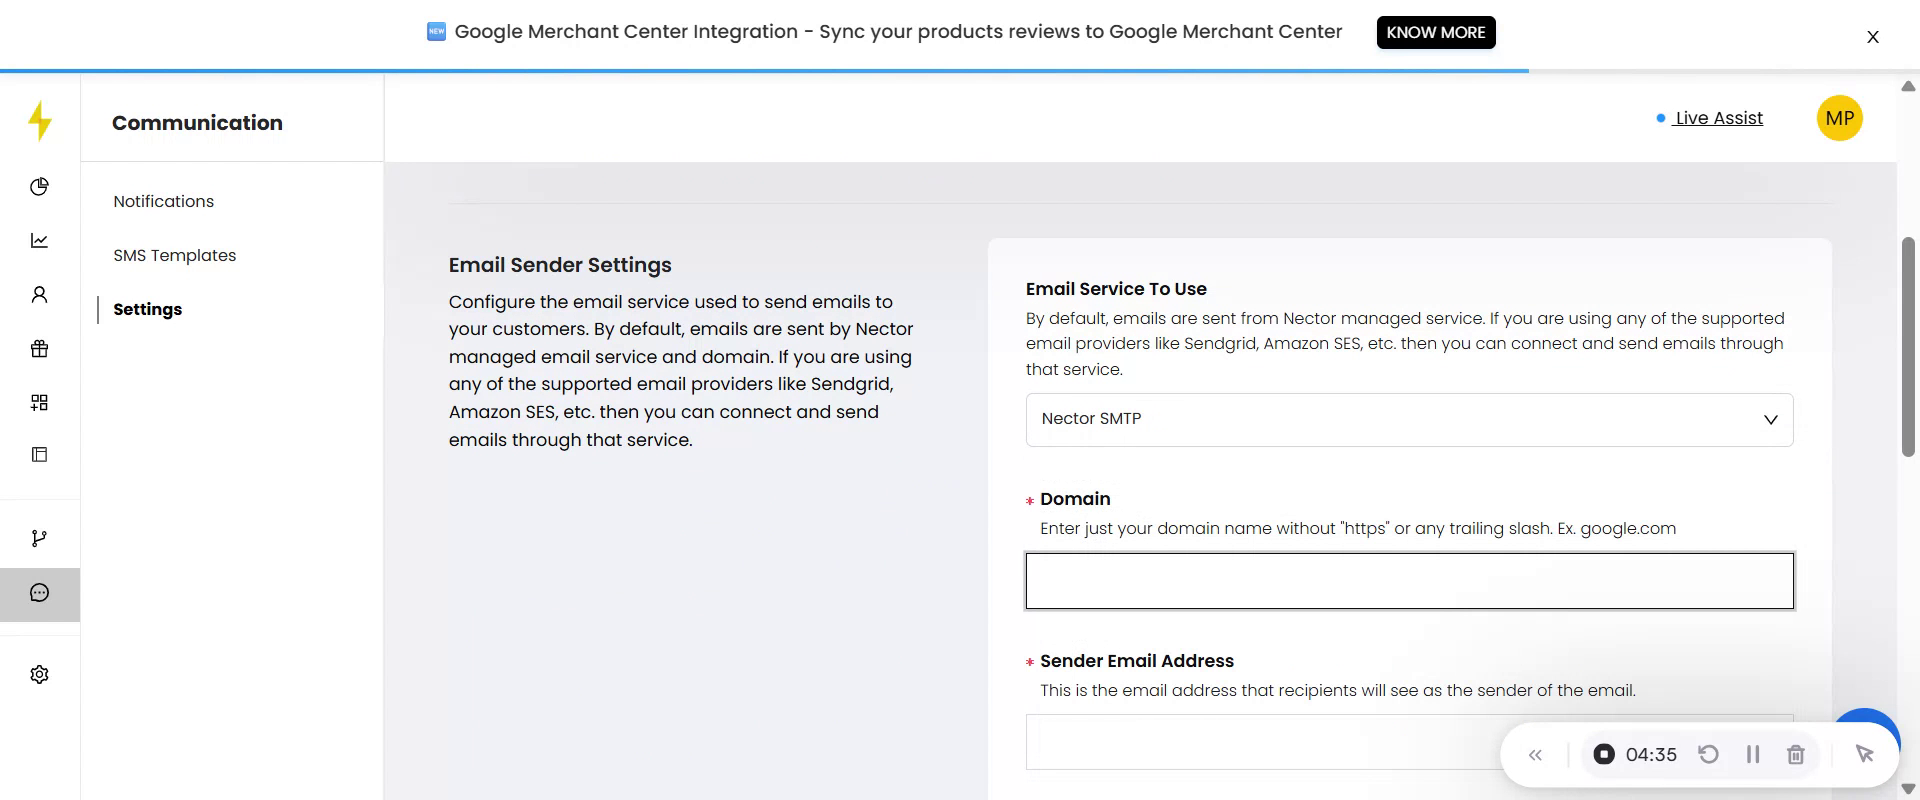Open the grid widgets icon in sidebar
This screenshot has width=1920, height=800.
coord(39,403)
